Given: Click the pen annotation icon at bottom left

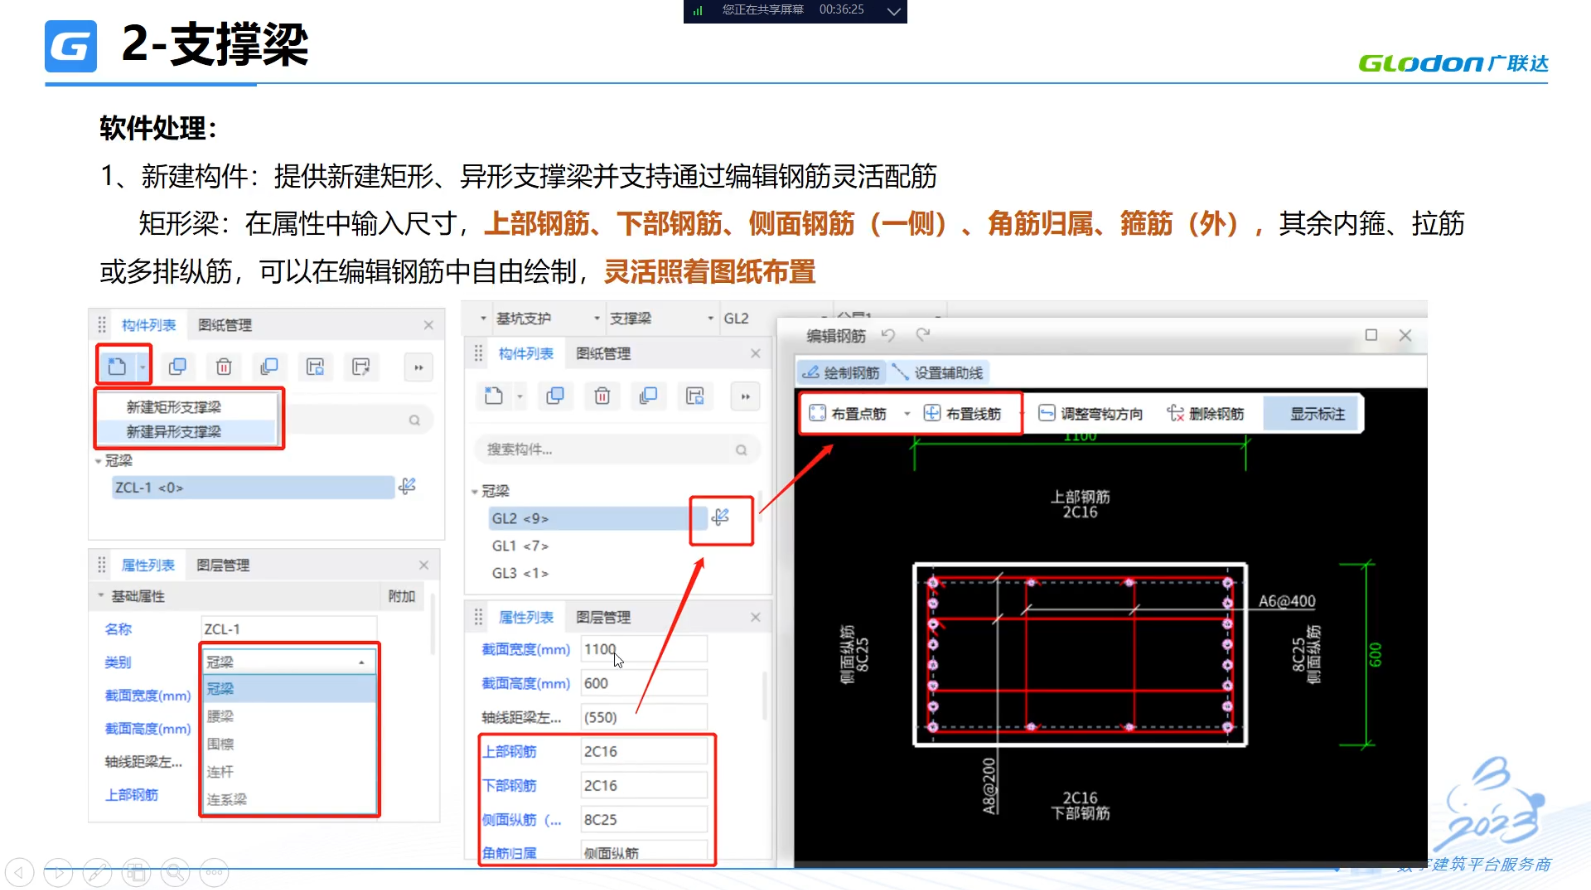Looking at the screenshot, I should point(97,873).
